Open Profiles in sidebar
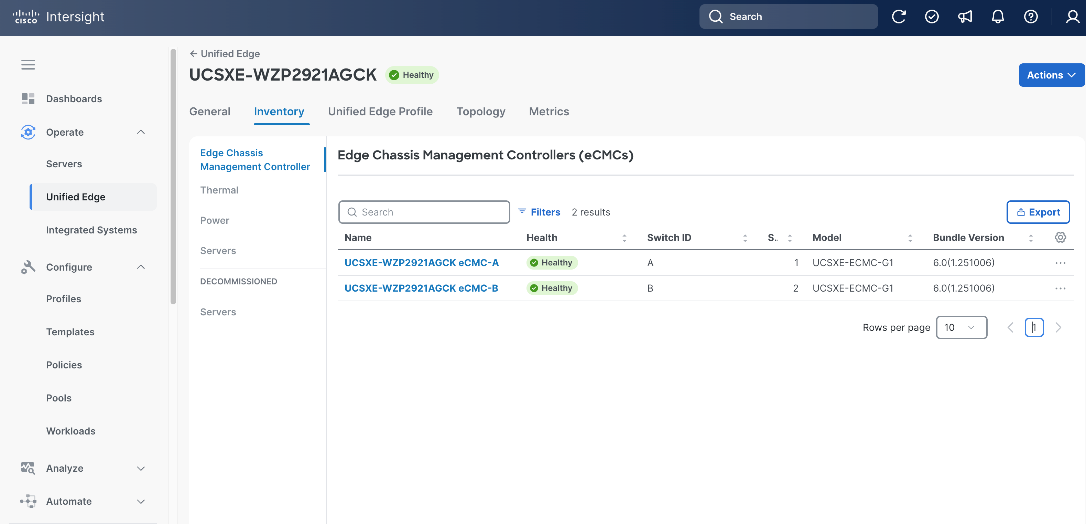 (x=64, y=299)
